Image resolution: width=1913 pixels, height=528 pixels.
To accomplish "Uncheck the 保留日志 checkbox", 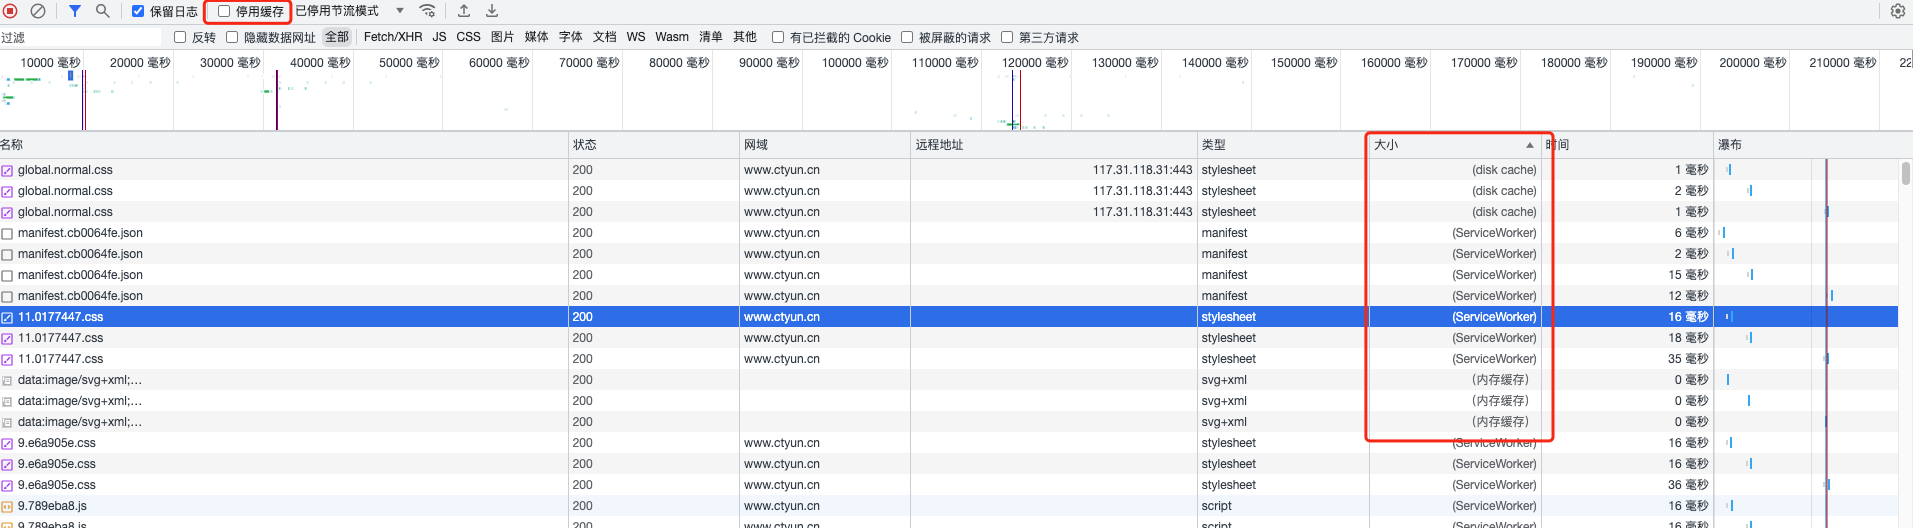I will click(x=138, y=11).
